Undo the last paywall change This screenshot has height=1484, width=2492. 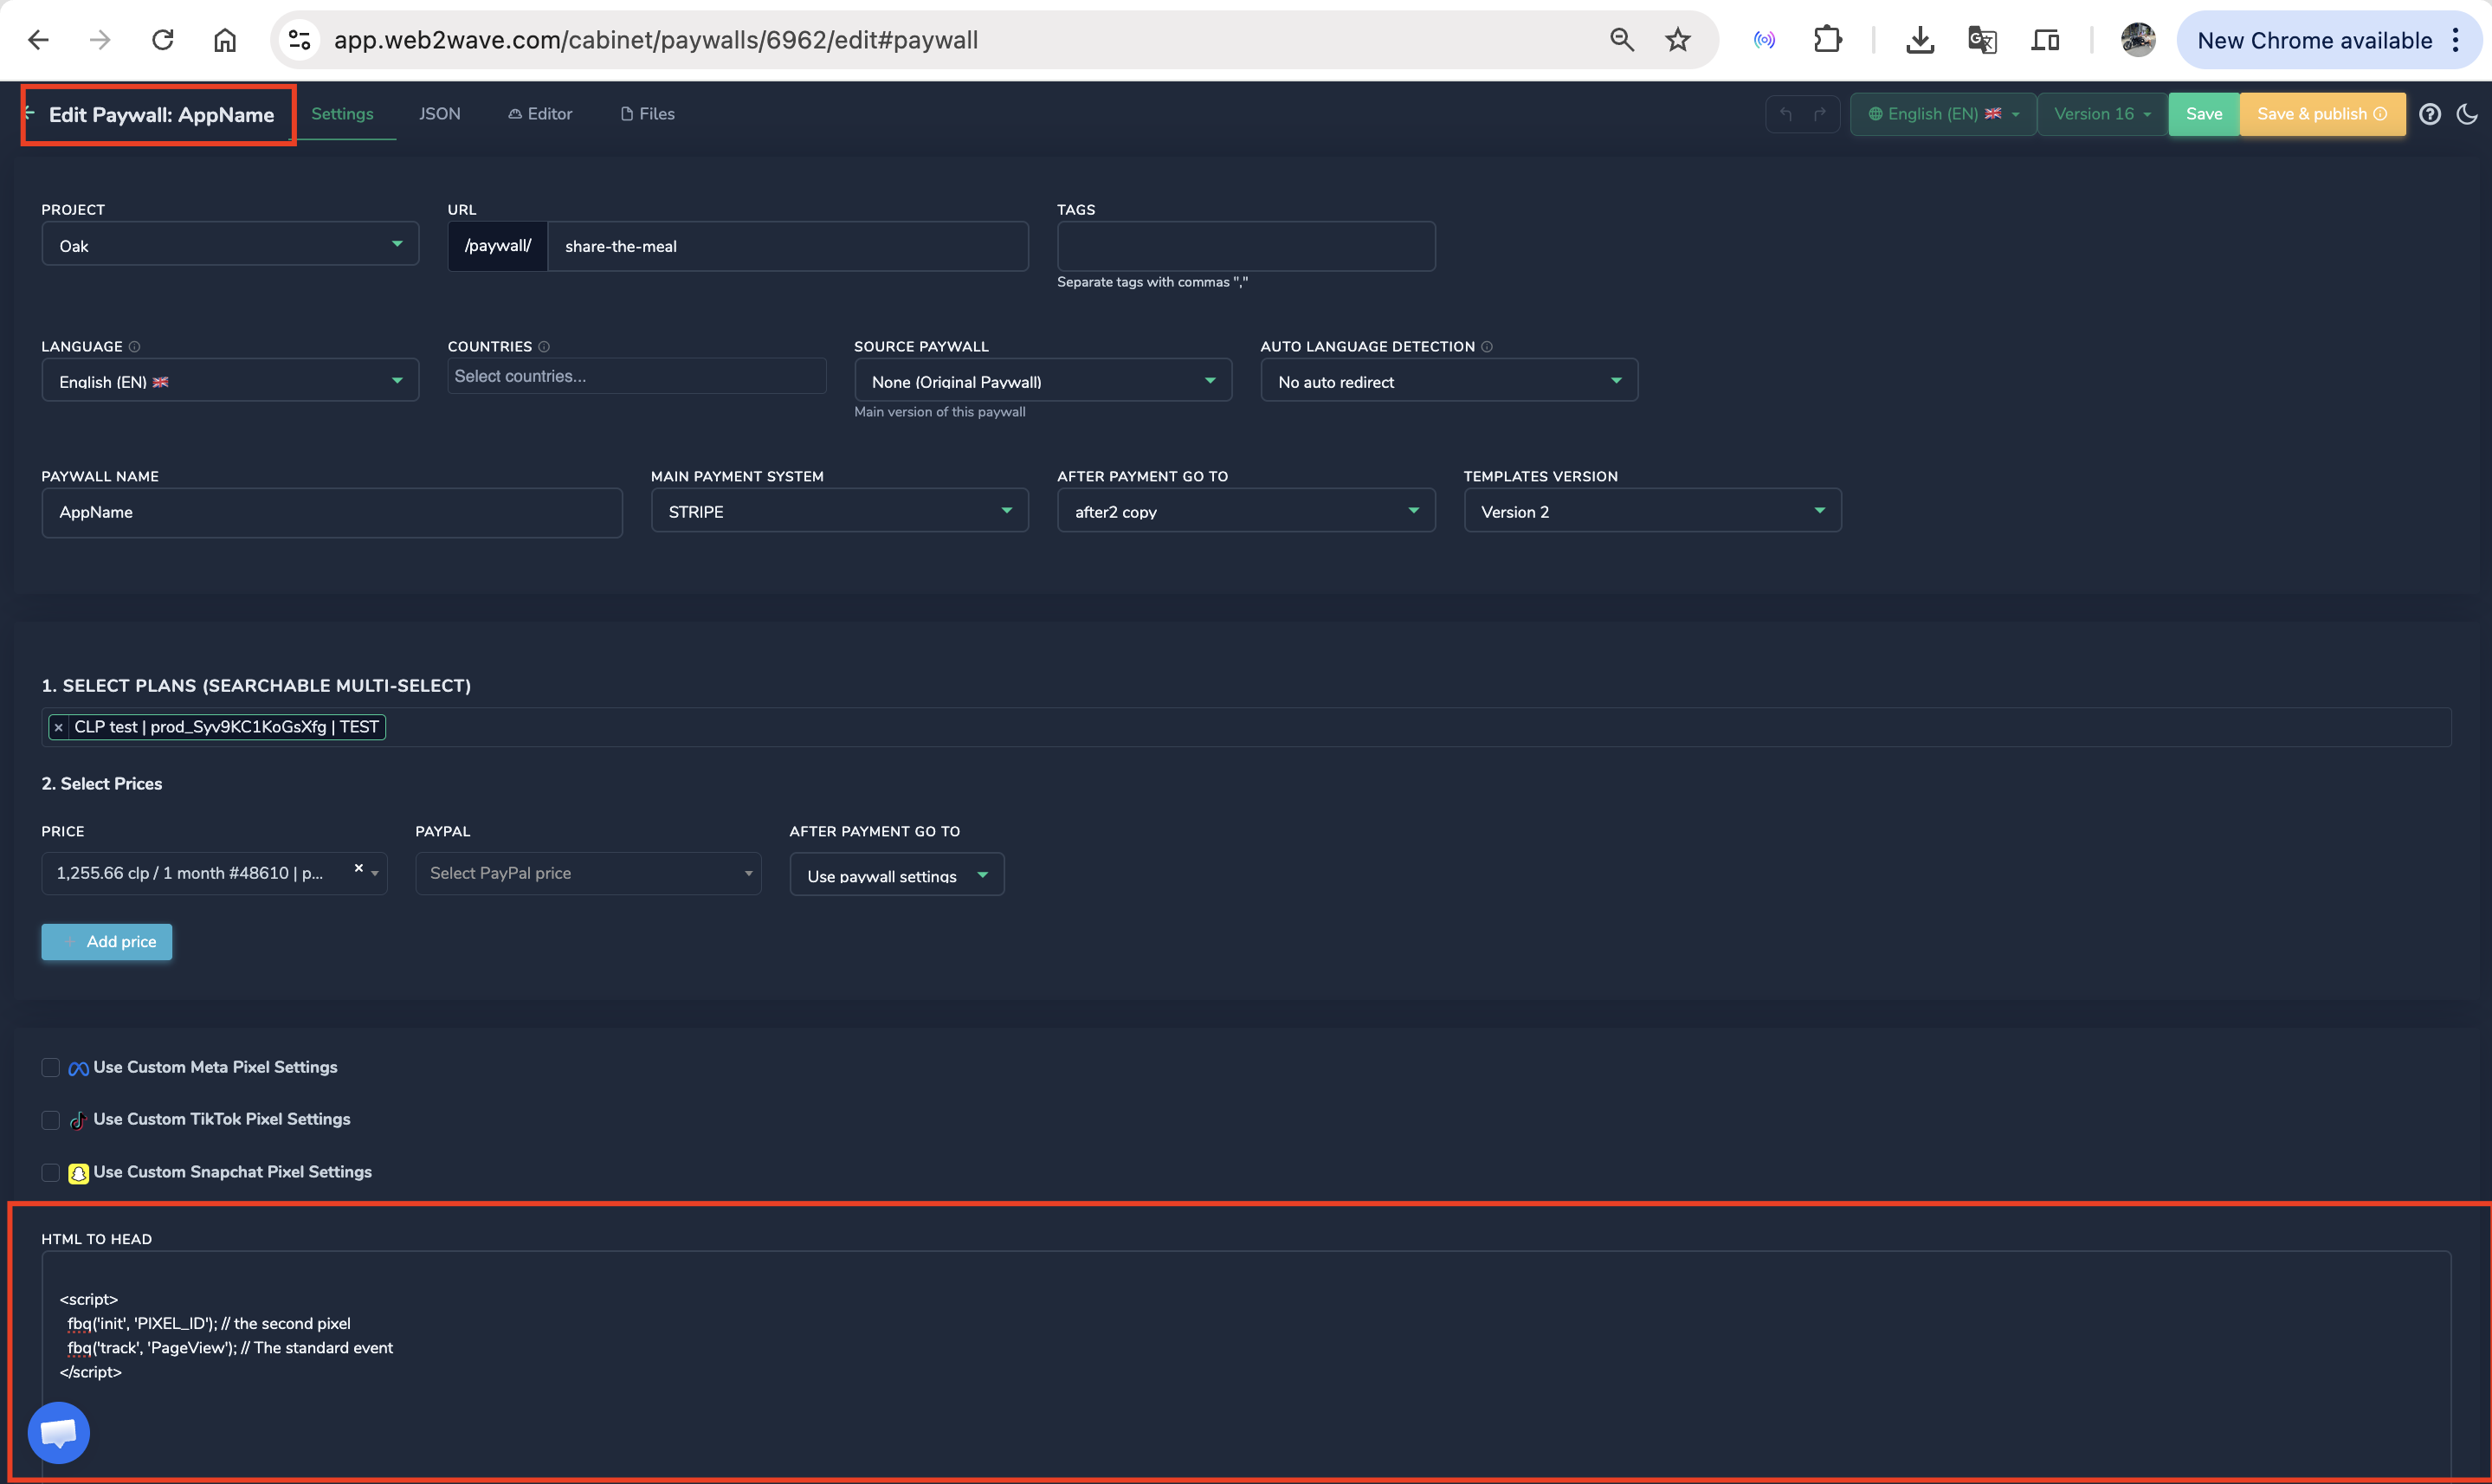pyautogui.click(x=1786, y=114)
